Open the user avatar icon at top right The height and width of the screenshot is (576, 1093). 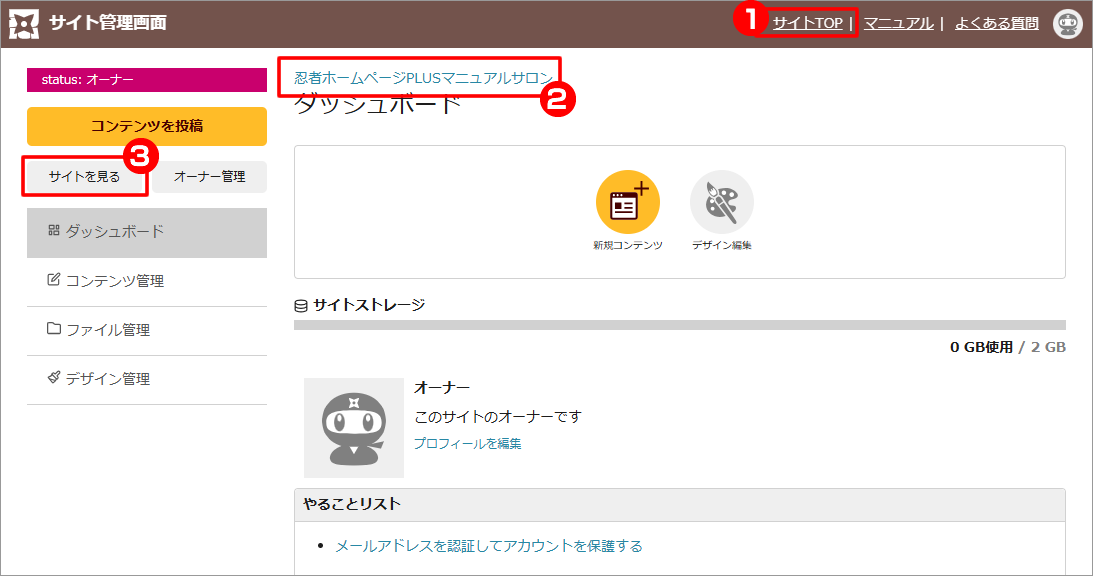1068,24
